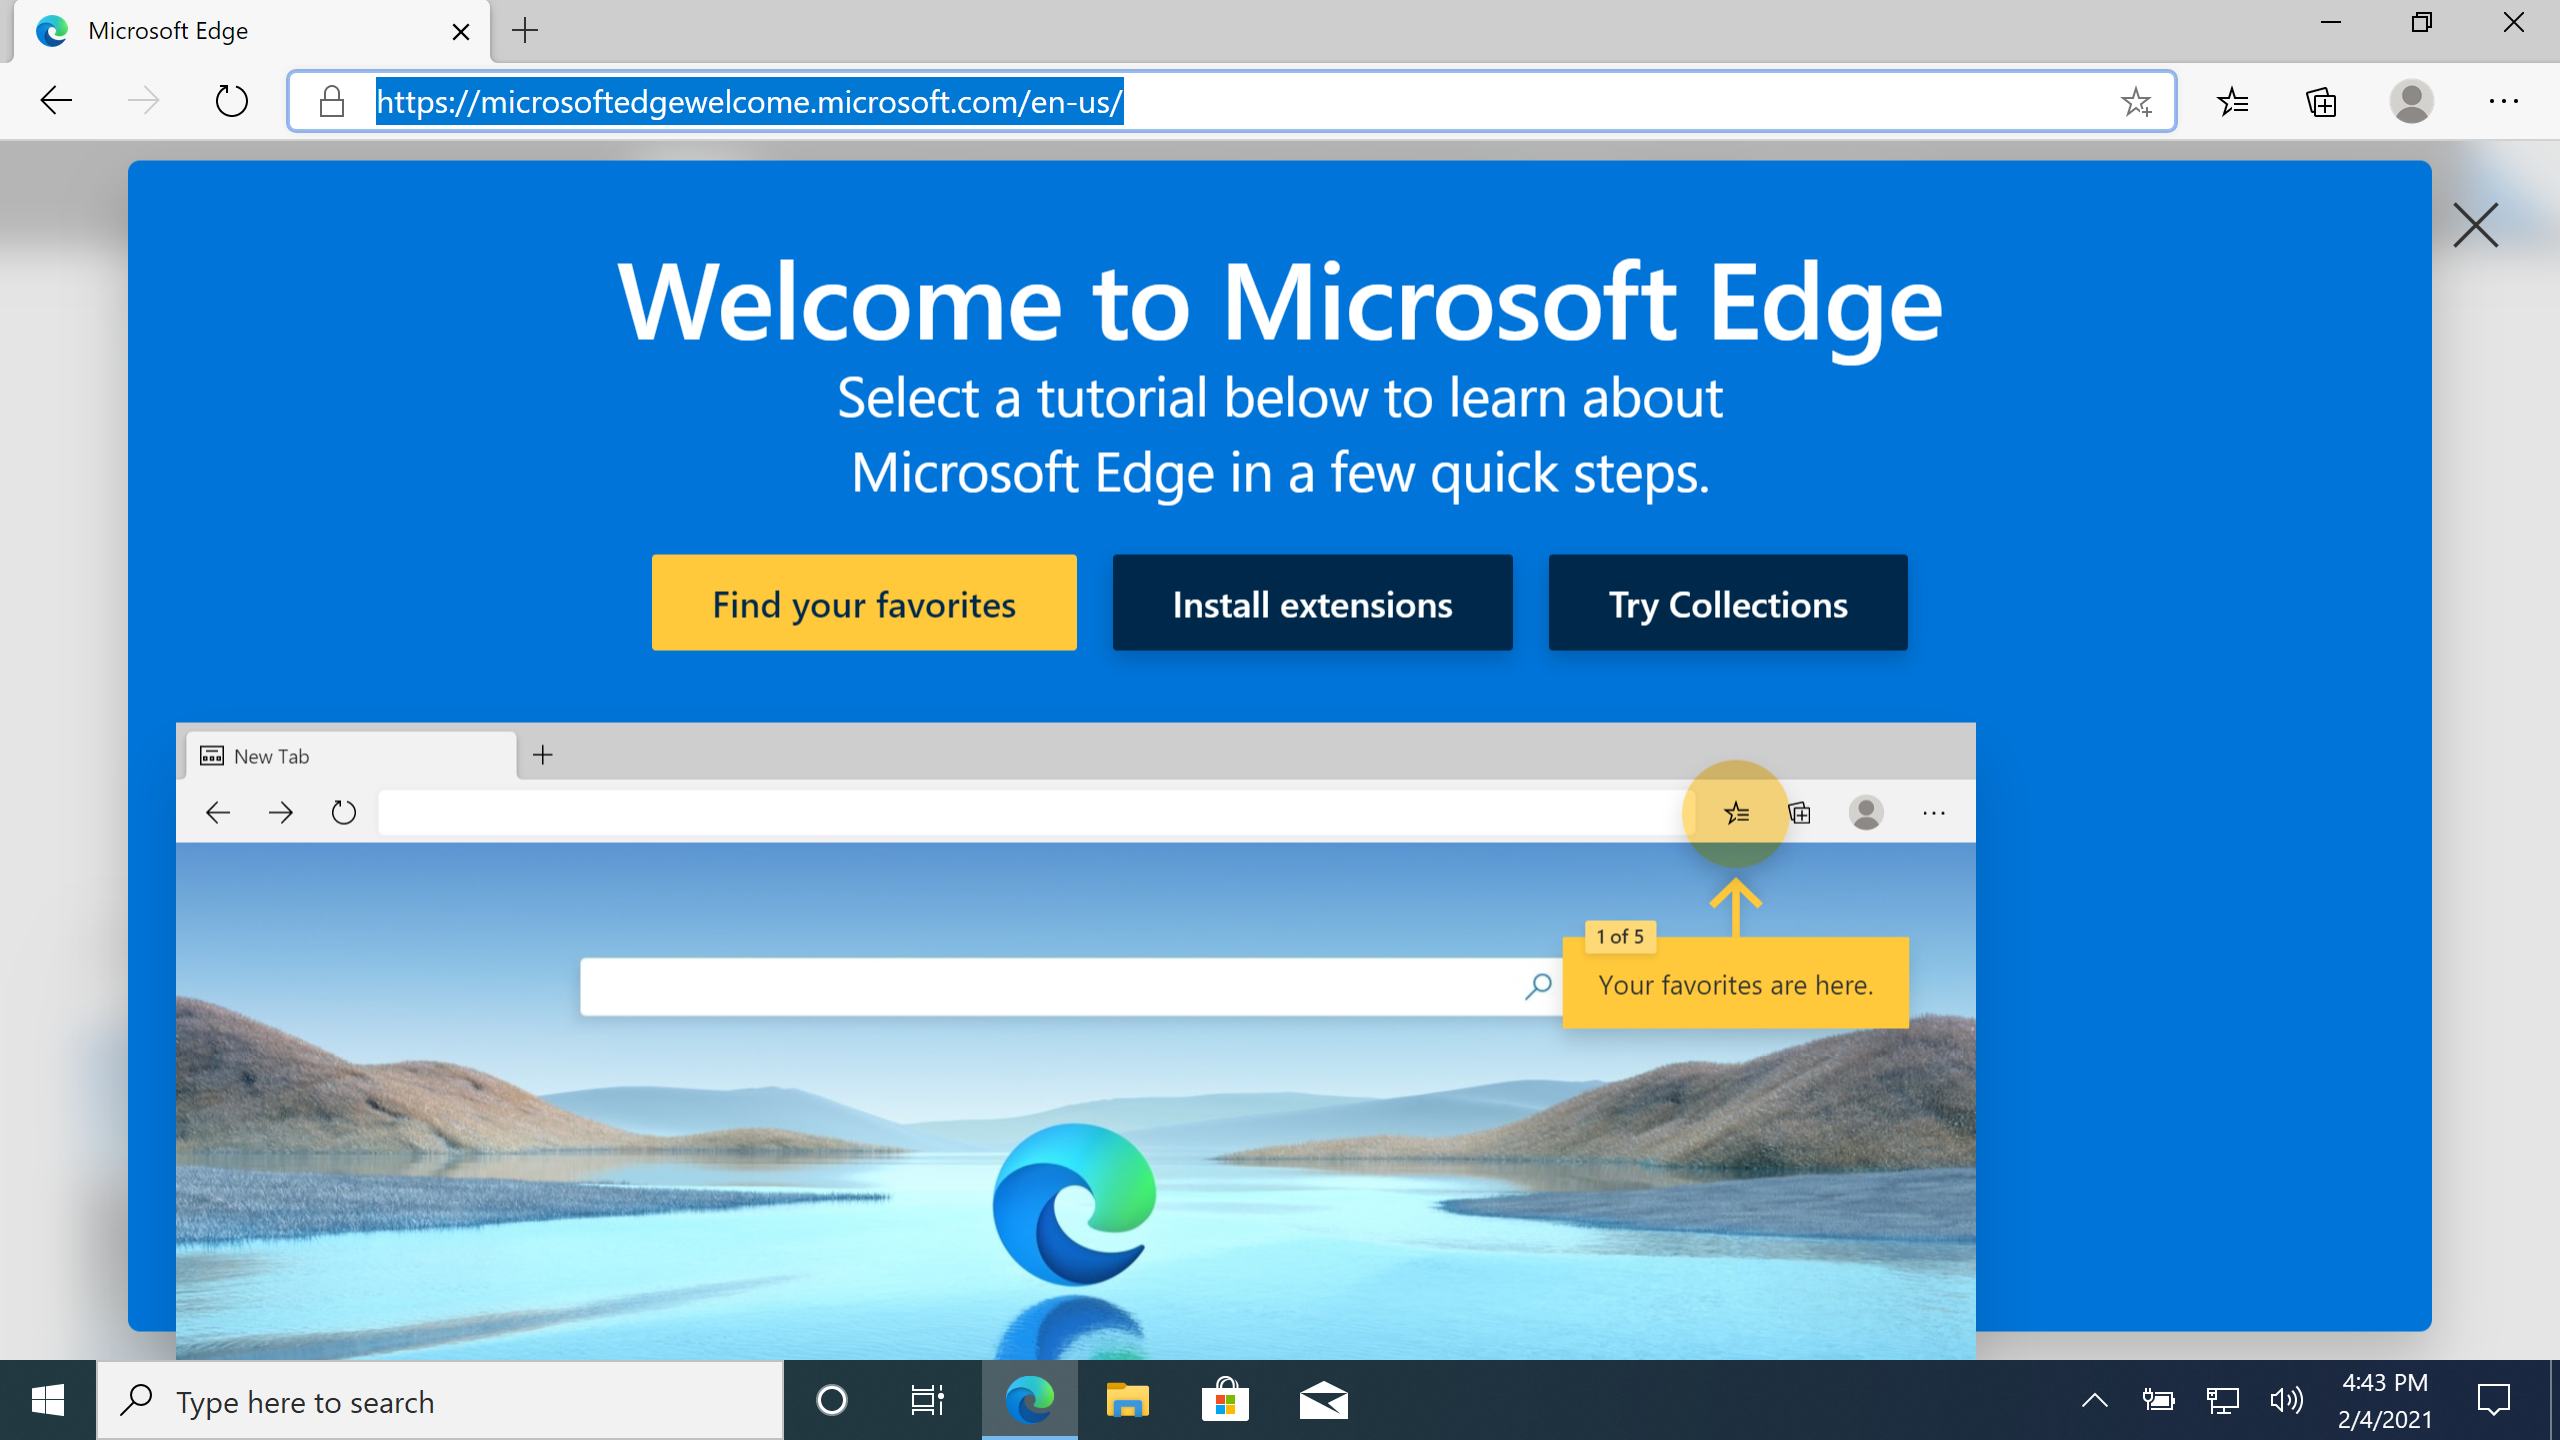Click the Windows search box

(x=440, y=1400)
